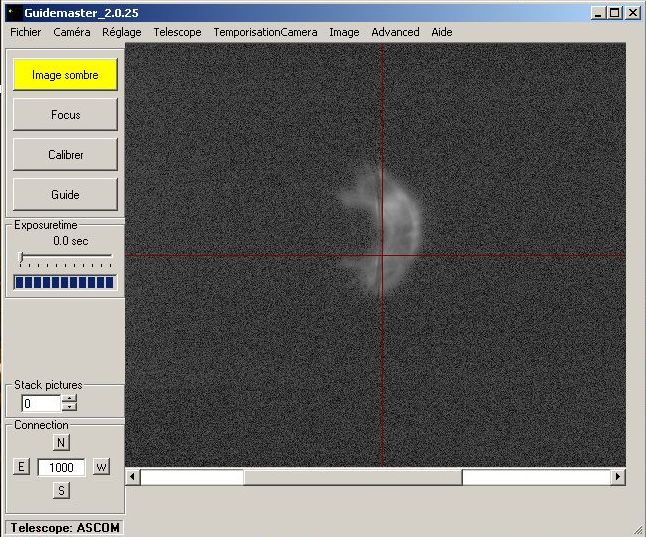The height and width of the screenshot is (537, 646).
Task: Open the Telescope menu
Action: point(177,32)
